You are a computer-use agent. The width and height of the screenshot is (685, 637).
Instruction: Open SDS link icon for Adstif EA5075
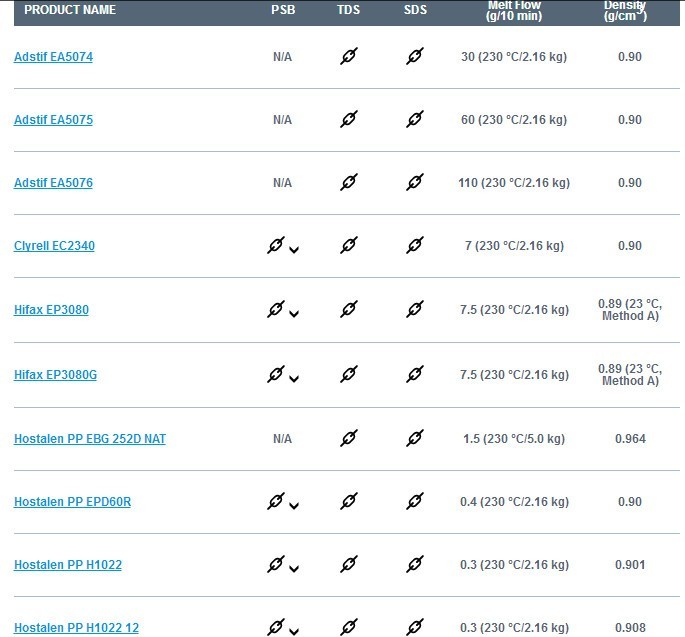pyautogui.click(x=415, y=120)
